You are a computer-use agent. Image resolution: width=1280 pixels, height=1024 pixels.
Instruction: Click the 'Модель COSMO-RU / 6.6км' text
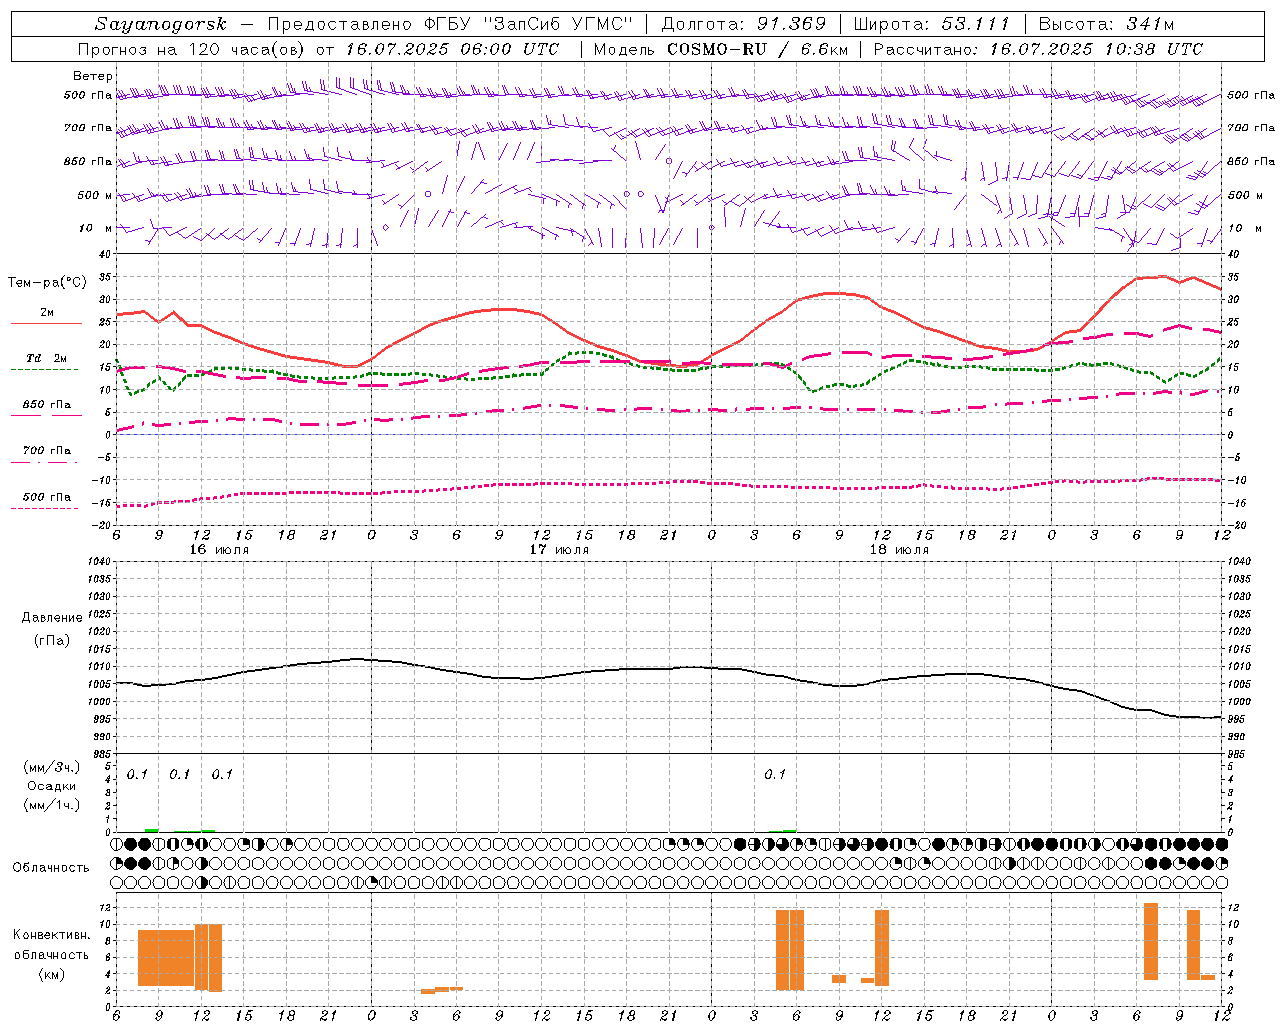(721, 49)
